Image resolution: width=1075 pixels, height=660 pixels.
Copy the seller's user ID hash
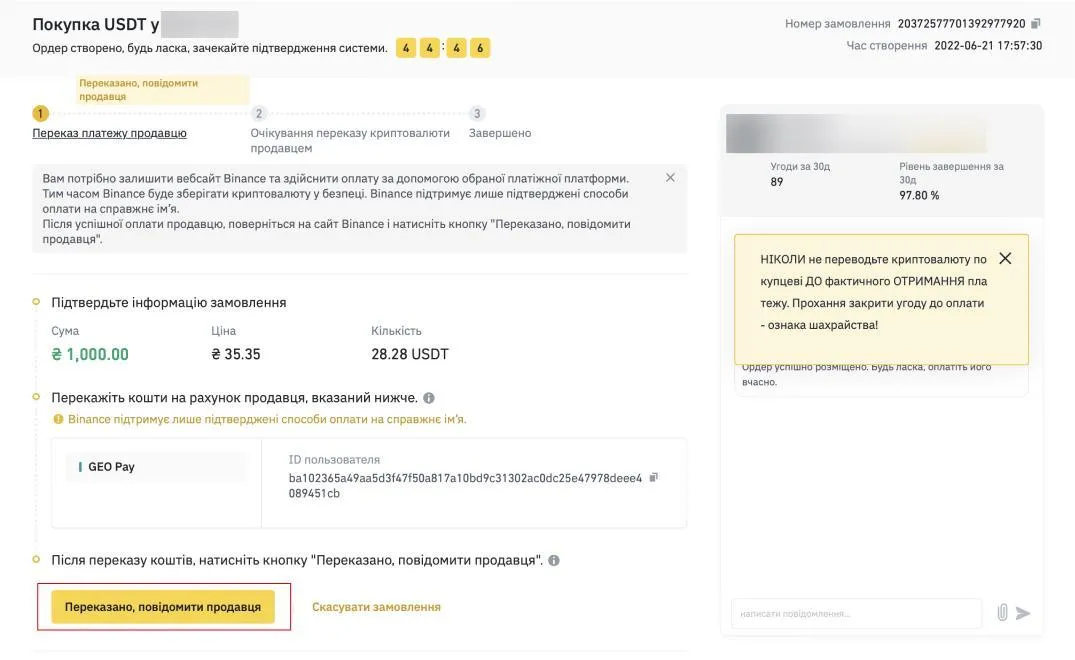654,477
